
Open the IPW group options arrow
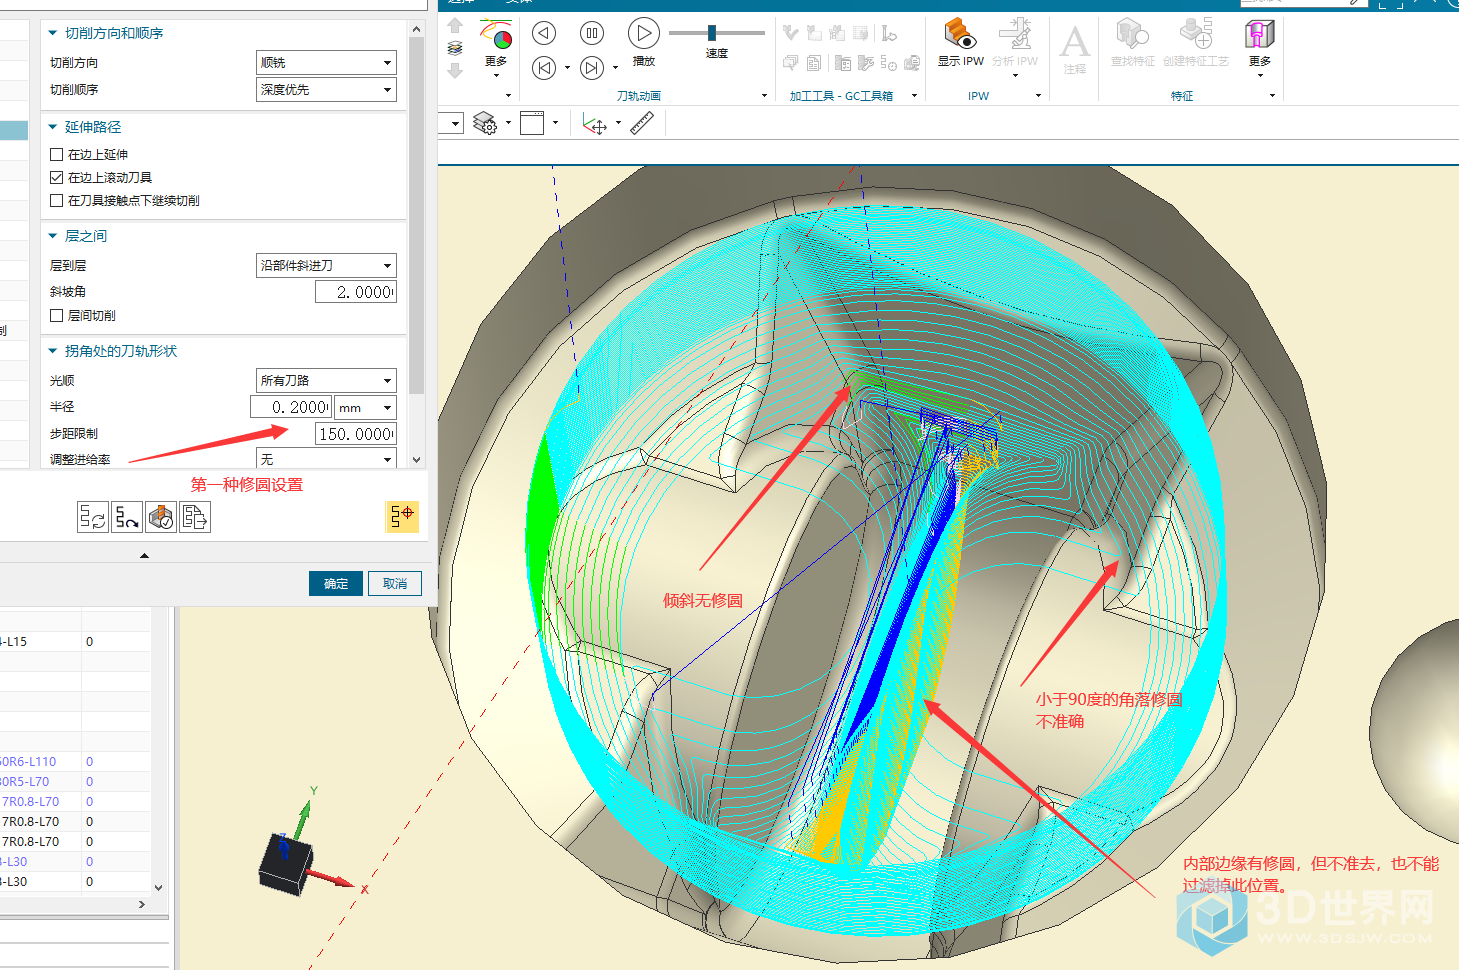(1038, 96)
